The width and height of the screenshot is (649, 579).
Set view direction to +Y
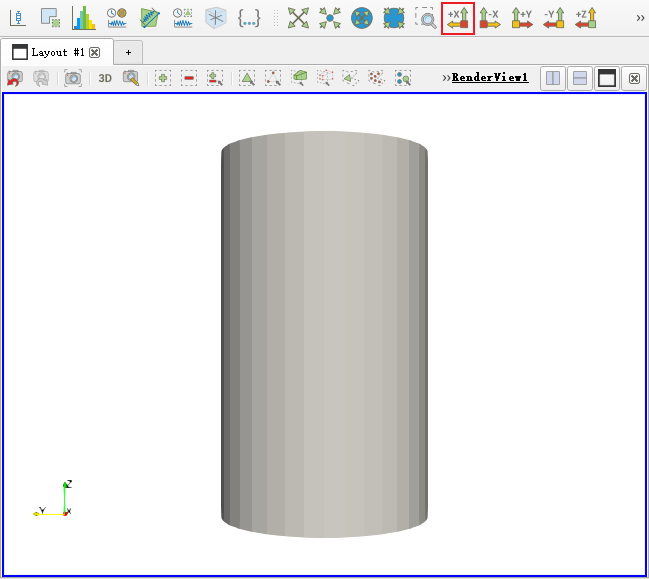click(522, 17)
